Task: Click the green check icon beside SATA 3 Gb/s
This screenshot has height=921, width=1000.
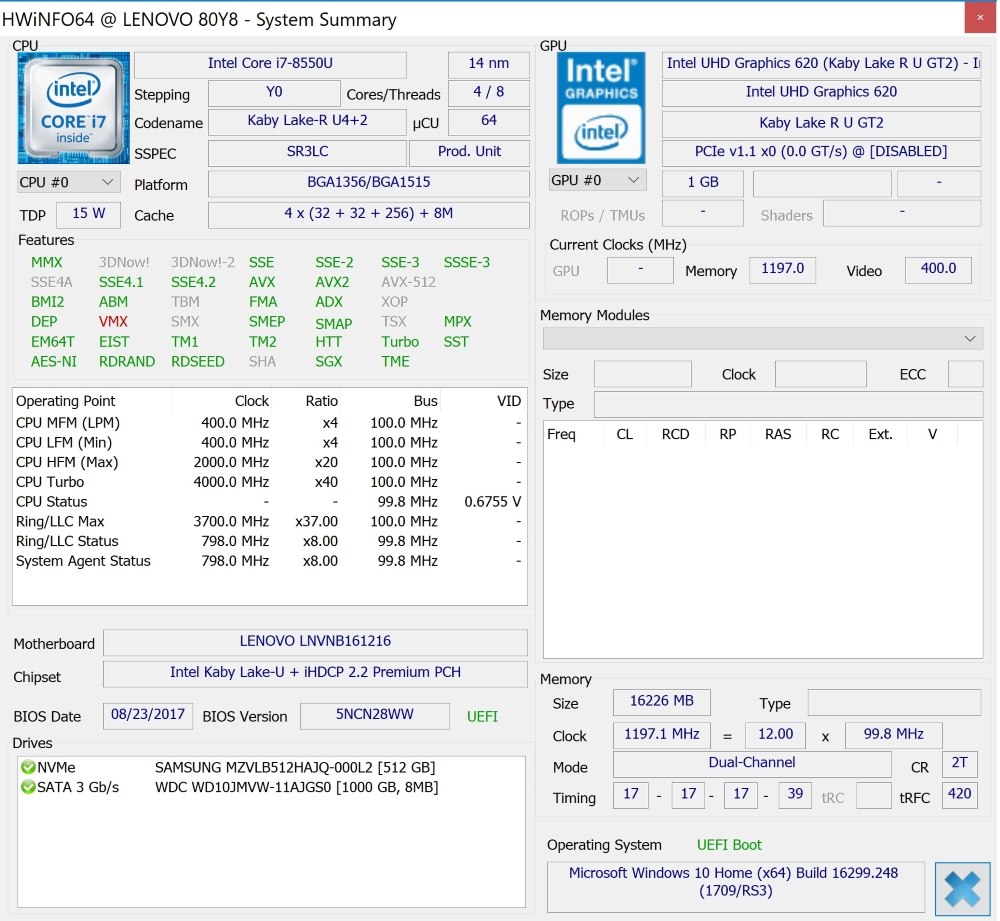Action: coord(28,787)
